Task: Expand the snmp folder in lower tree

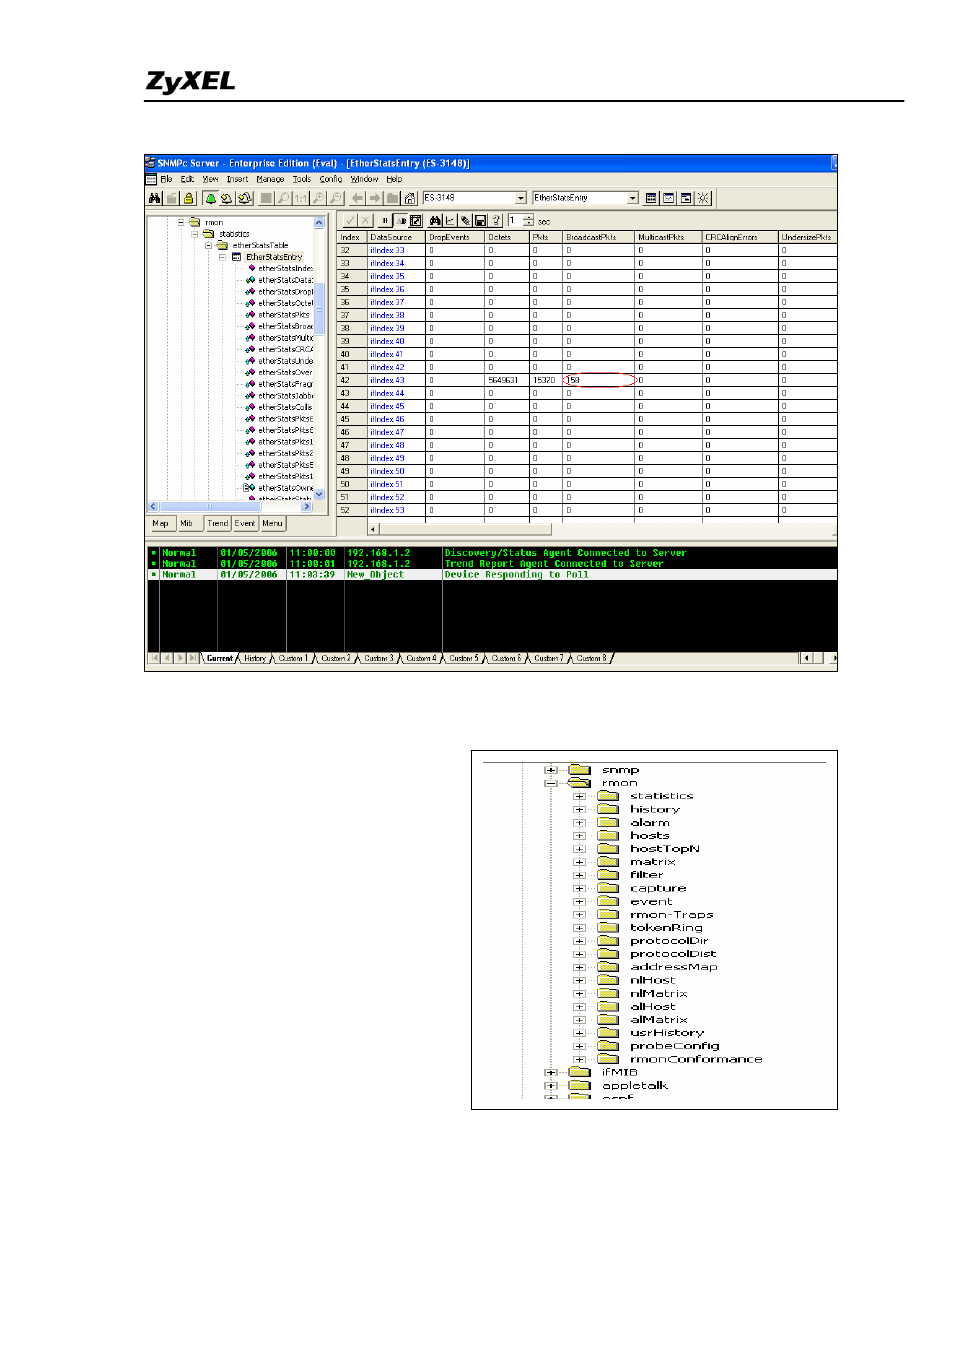Action: coord(550,770)
